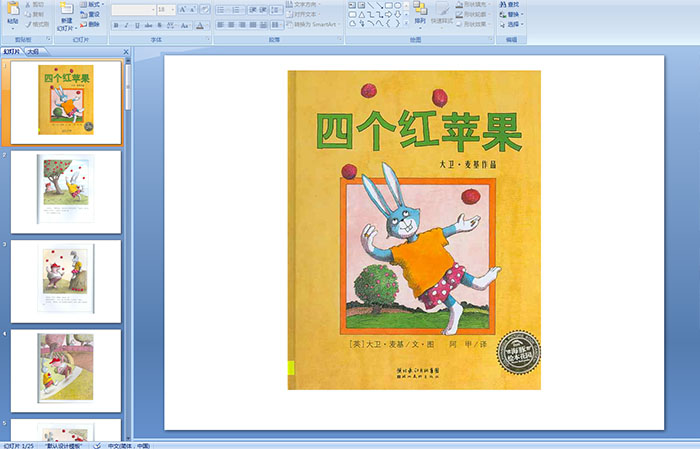Open the Layout (版式) dropdown

pos(92,4)
